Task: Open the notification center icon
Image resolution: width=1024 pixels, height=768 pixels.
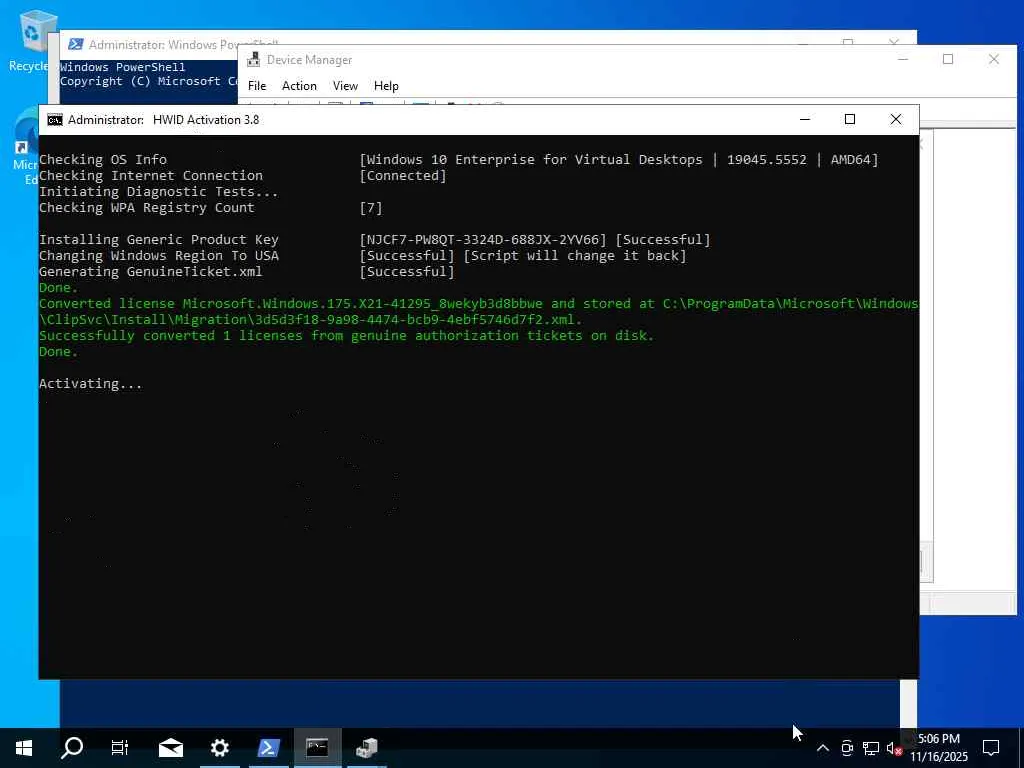Action: point(991,748)
